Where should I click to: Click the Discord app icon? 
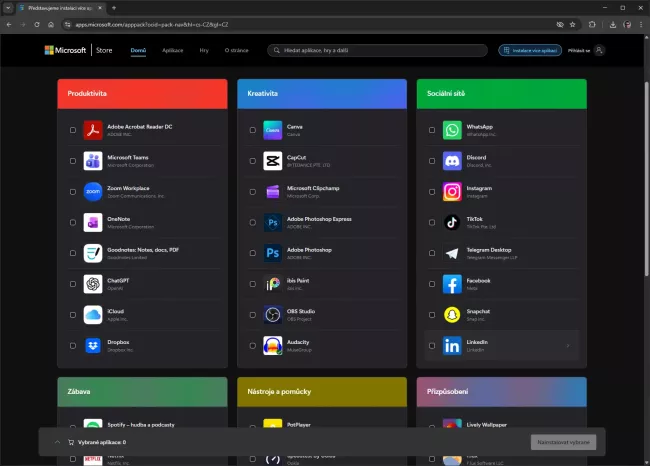(452, 161)
